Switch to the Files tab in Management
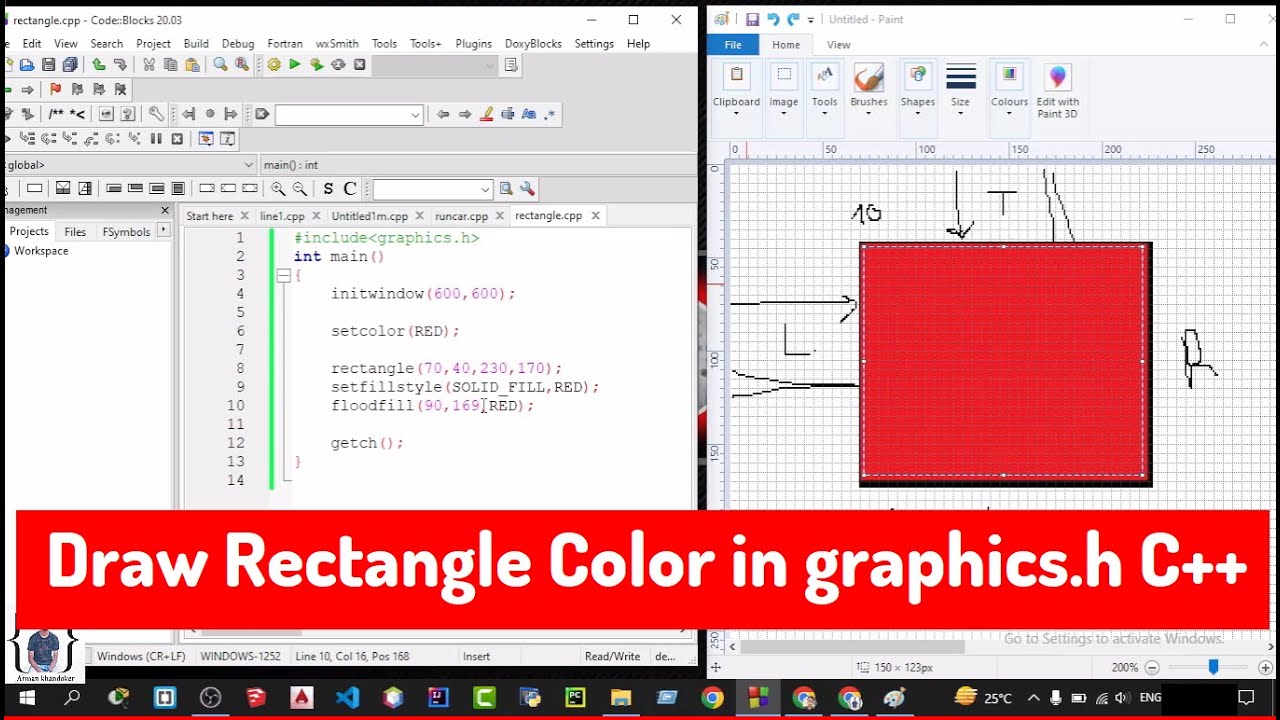 [x=75, y=231]
